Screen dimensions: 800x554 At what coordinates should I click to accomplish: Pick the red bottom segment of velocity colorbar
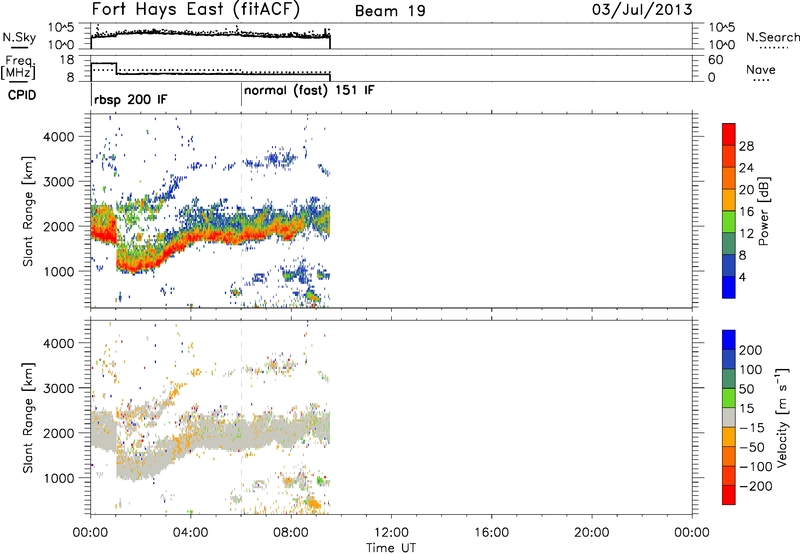729,495
